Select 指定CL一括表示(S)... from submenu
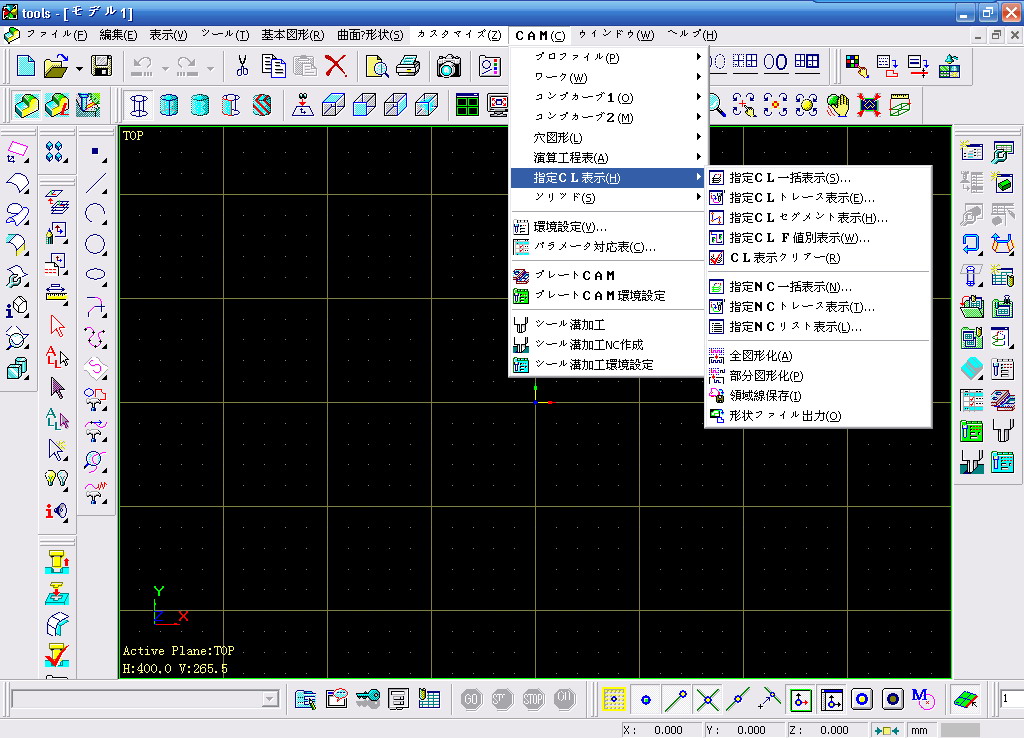This screenshot has width=1024, height=738. point(818,178)
